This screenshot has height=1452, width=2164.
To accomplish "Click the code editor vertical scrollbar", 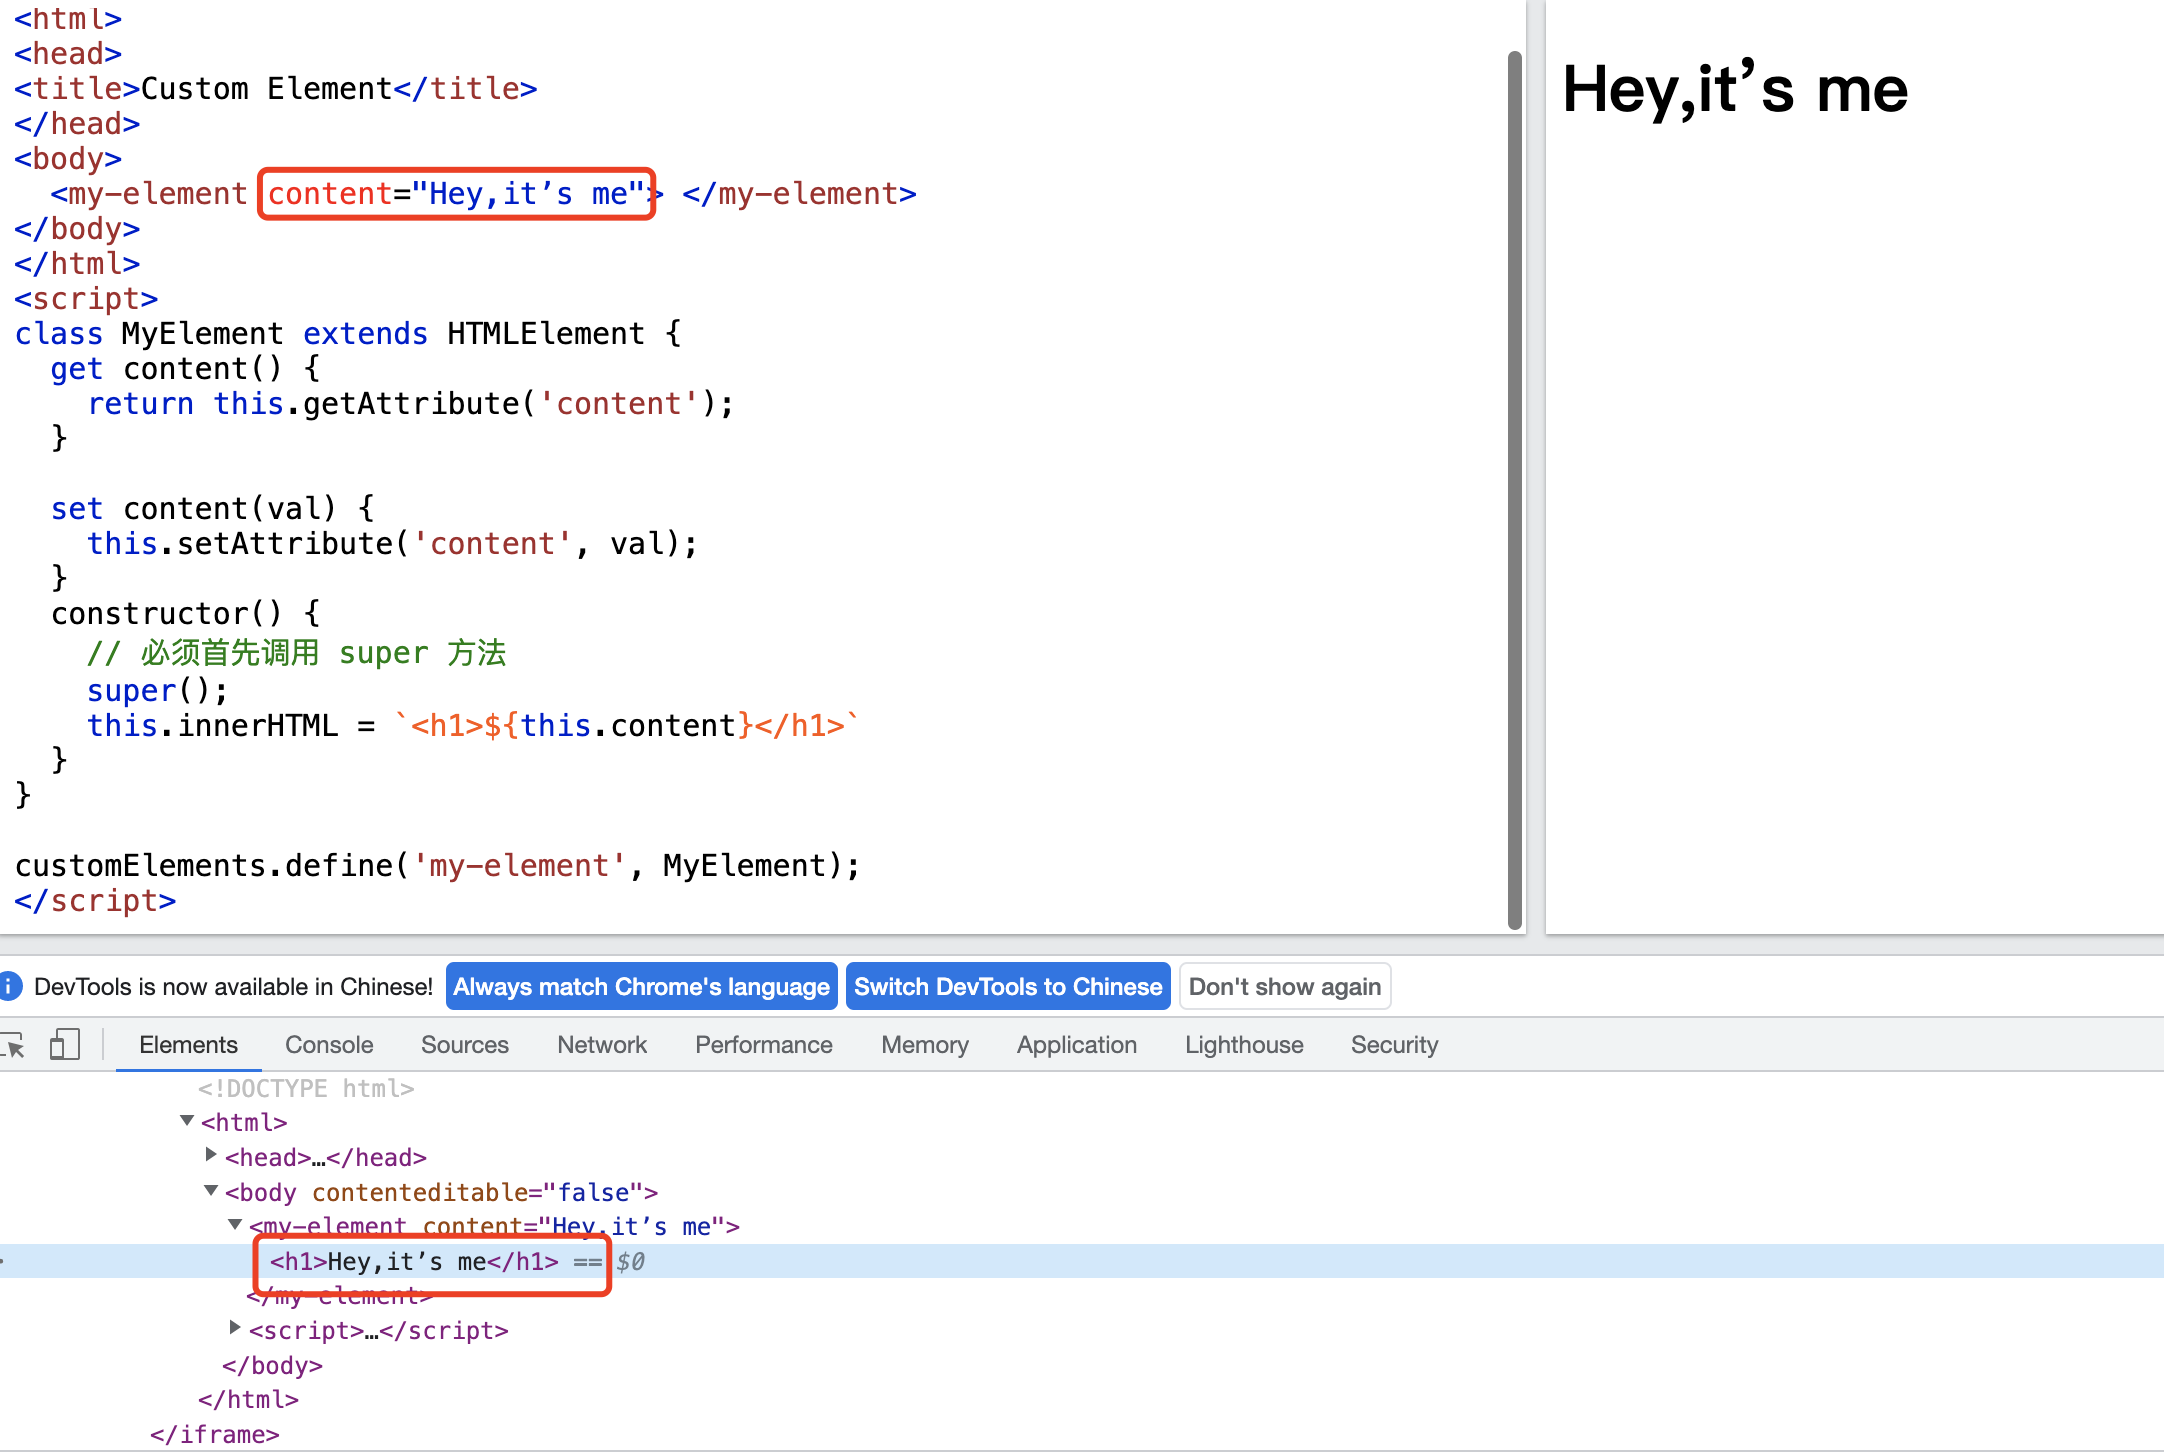I will [1515, 490].
